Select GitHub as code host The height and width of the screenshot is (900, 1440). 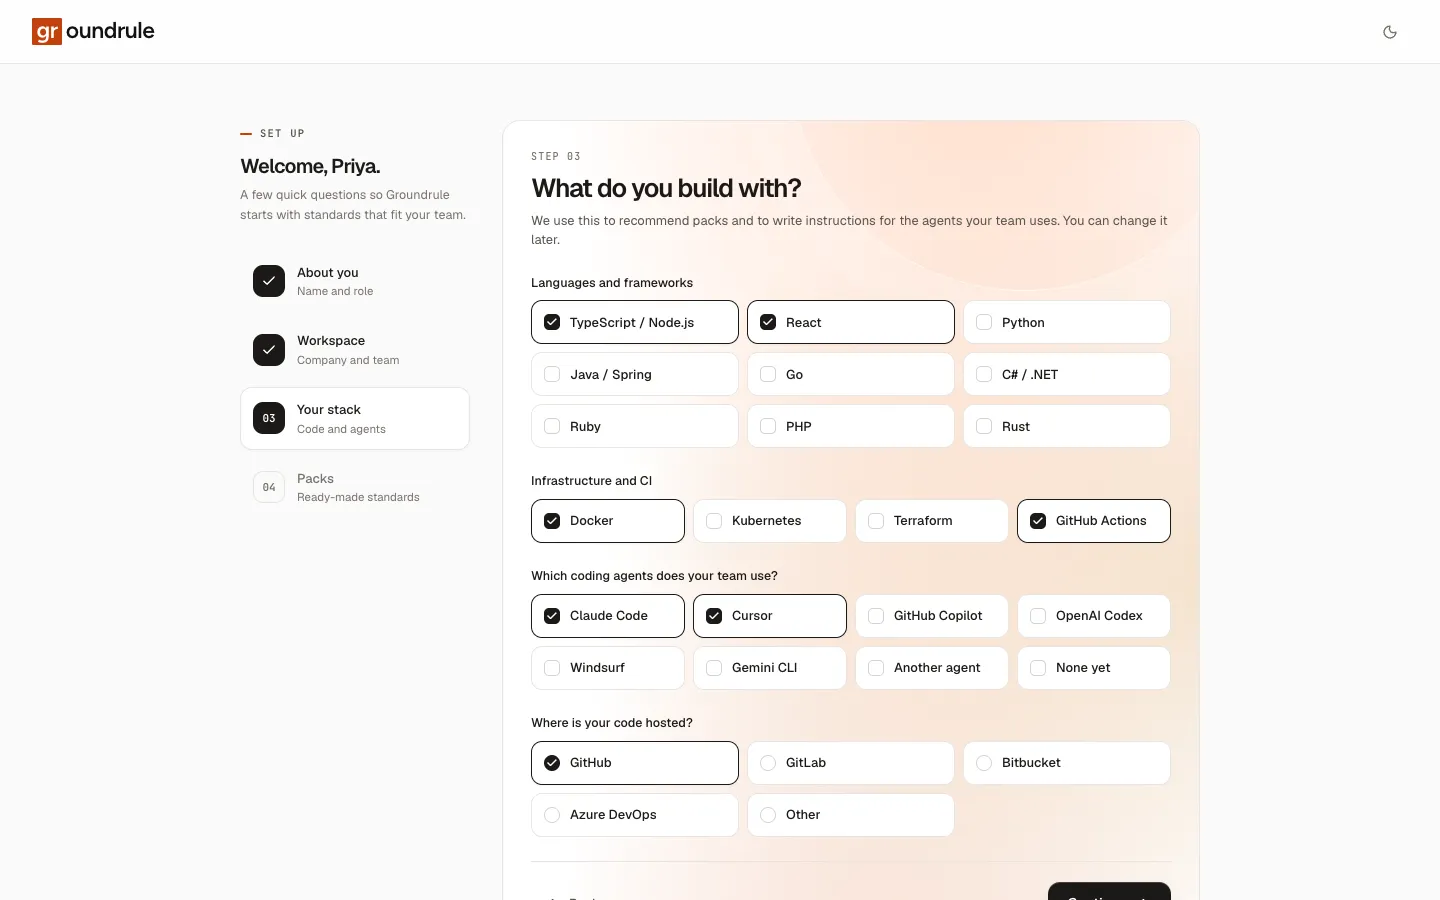(x=635, y=763)
